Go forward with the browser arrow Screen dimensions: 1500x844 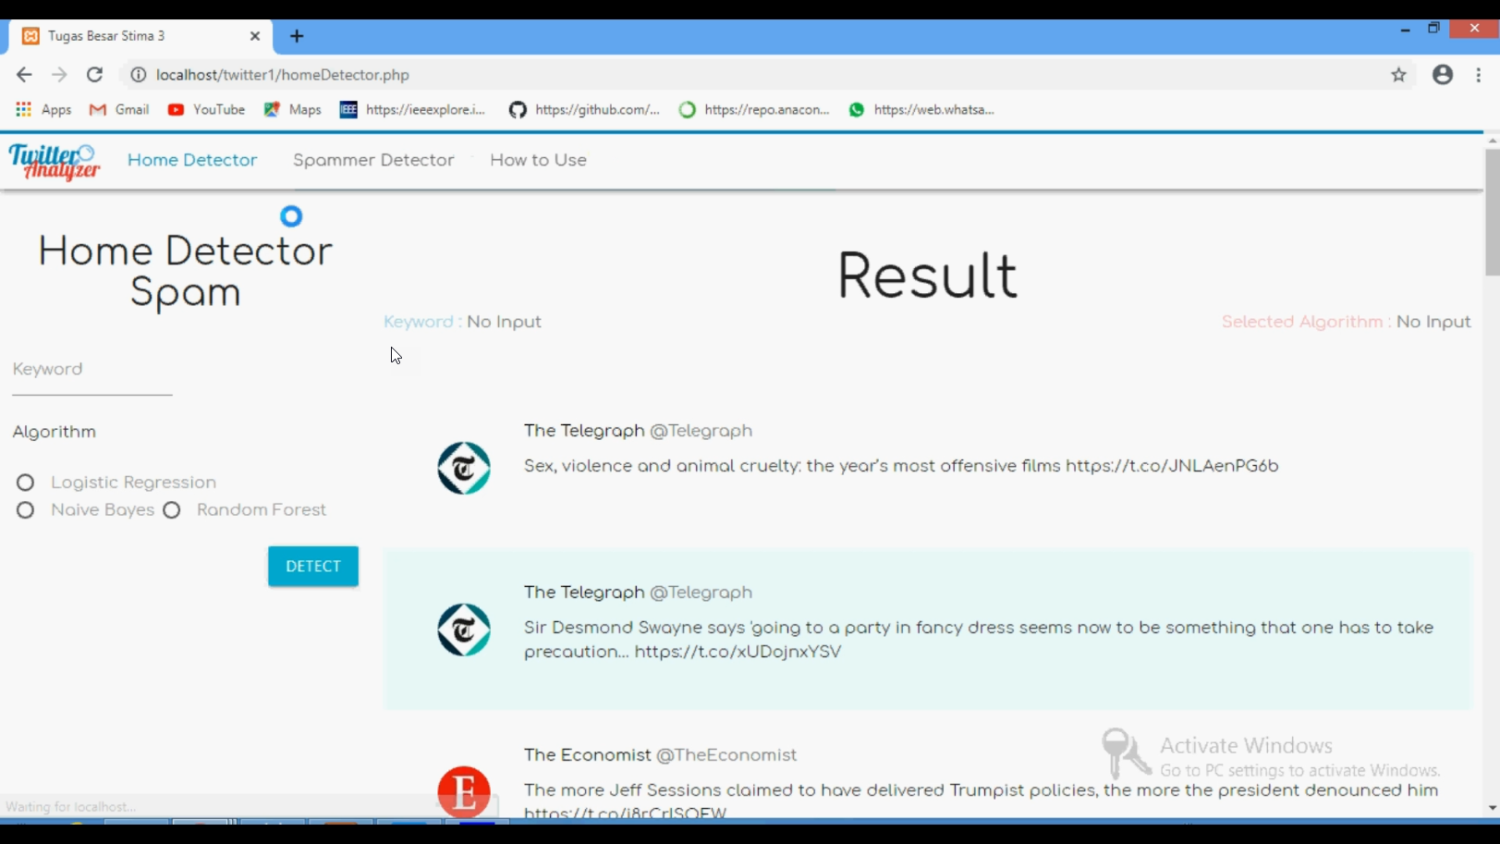[59, 75]
